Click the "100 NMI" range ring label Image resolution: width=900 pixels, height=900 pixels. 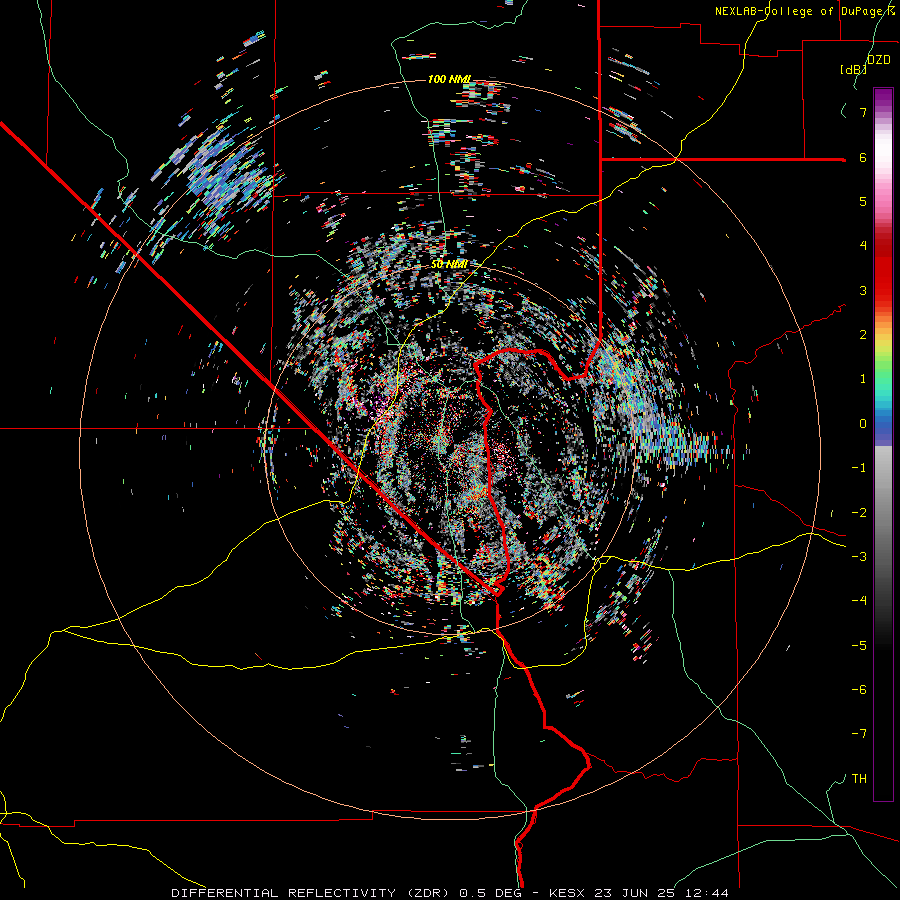tap(449, 79)
